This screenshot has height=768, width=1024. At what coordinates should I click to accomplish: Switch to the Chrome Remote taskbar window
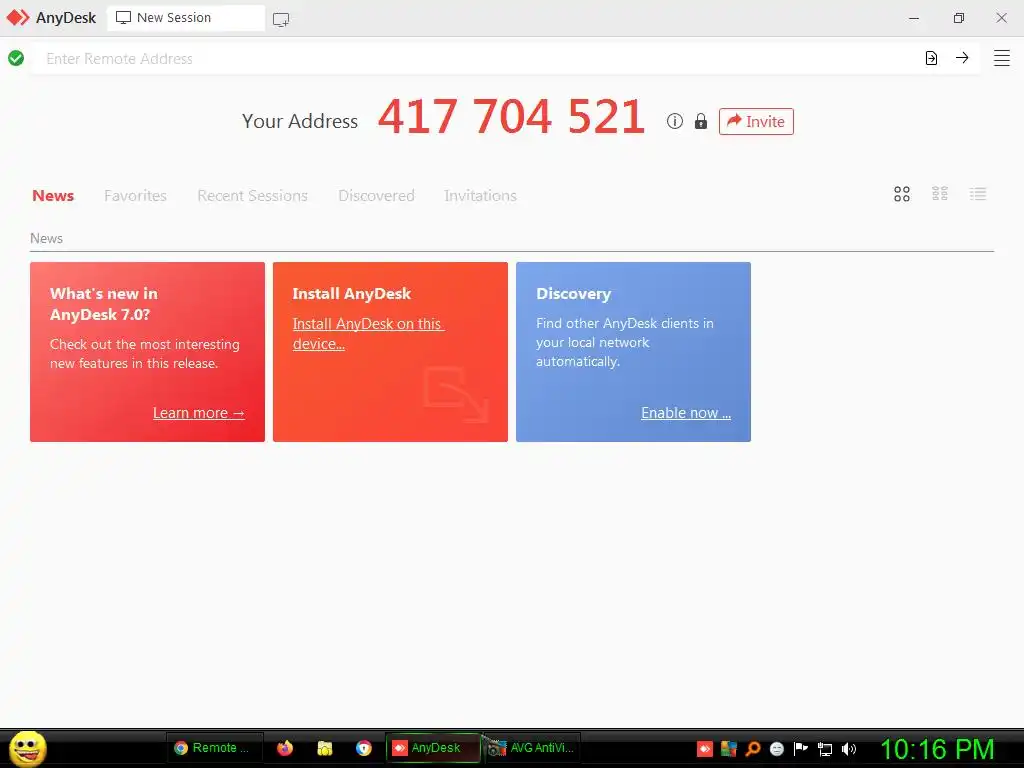point(215,748)
